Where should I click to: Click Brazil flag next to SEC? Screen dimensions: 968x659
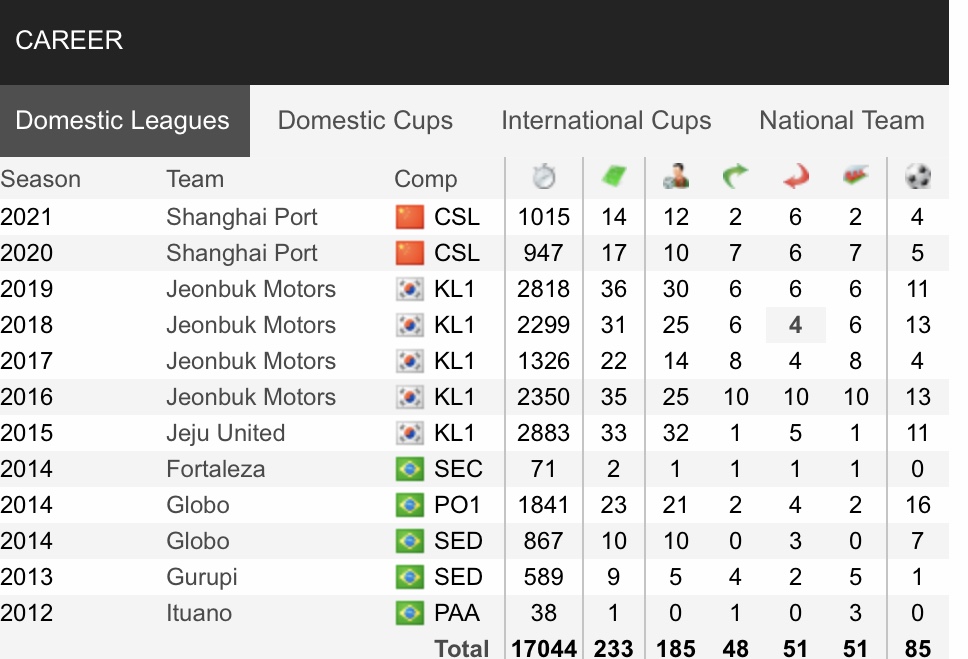(410, 469)
